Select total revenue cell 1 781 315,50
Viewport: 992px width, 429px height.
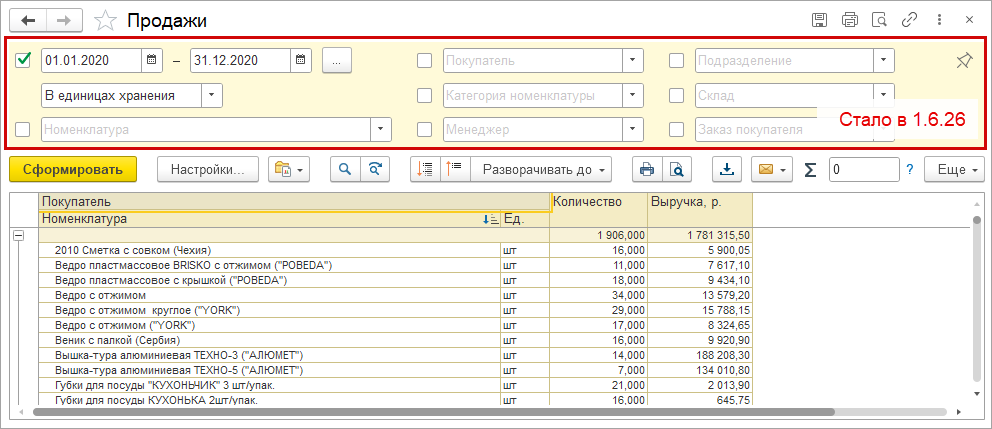point(700,235)
